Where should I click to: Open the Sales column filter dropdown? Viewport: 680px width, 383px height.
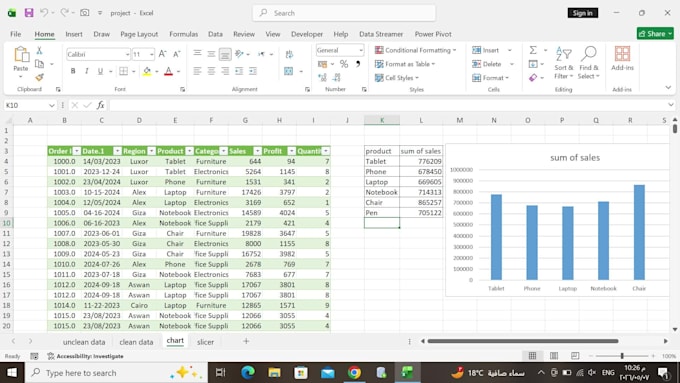[258, 151]
